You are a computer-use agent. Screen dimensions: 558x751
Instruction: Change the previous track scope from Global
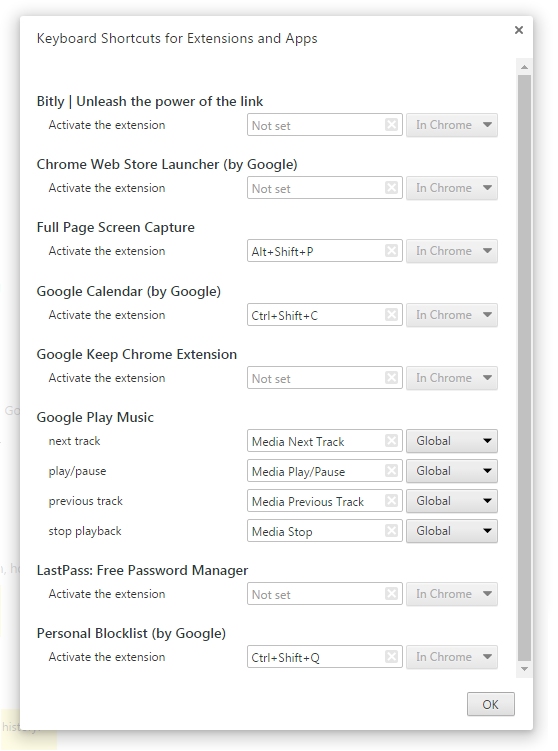[452, 501]
